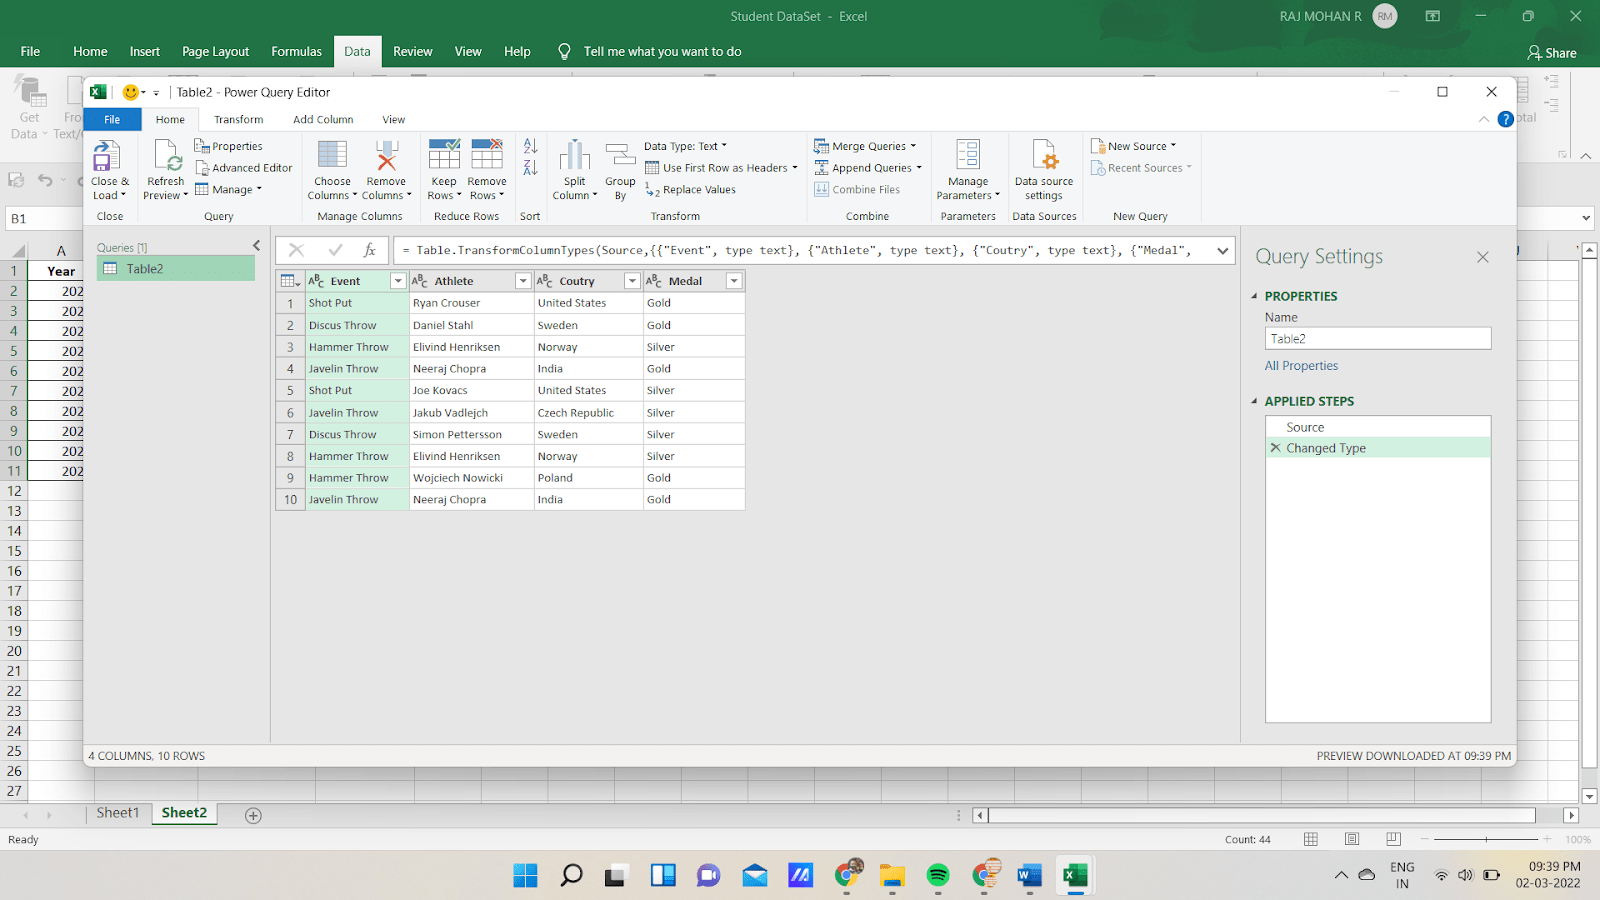Click the sort ascending icon
Image resolution: width=1600 pixels, height=900 pixels.
pos(529,145)
